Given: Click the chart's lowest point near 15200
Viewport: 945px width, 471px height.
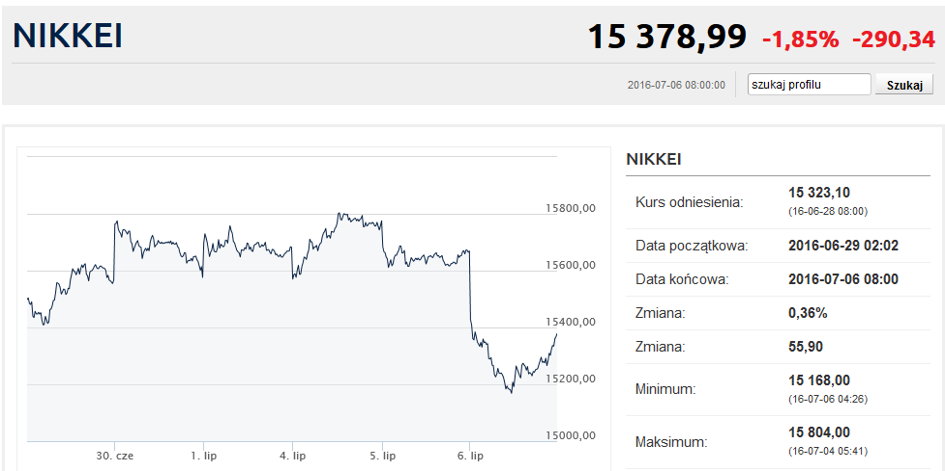Looking at the screenshot, I should [512, 392].
